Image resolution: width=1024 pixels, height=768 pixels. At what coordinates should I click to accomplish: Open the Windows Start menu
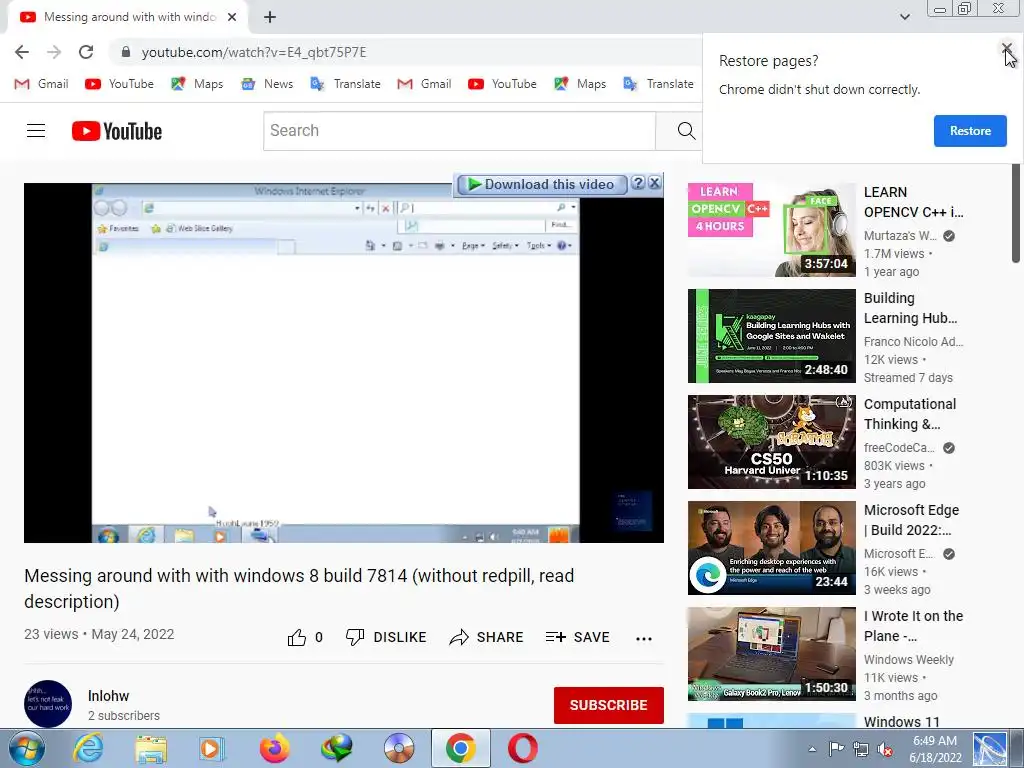25,748
